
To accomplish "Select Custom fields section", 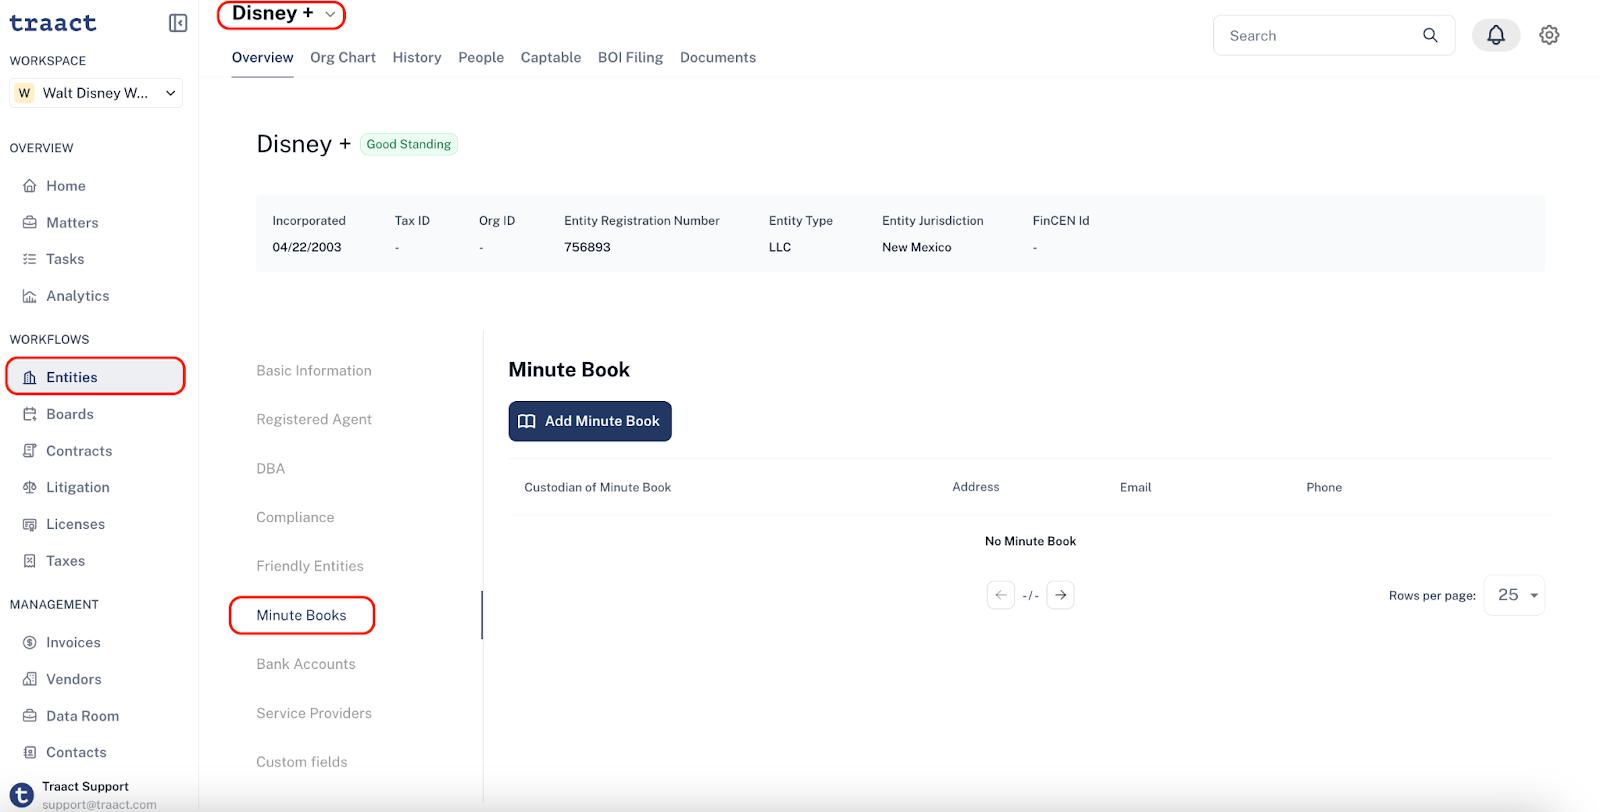I will click(x=302, y=762).
